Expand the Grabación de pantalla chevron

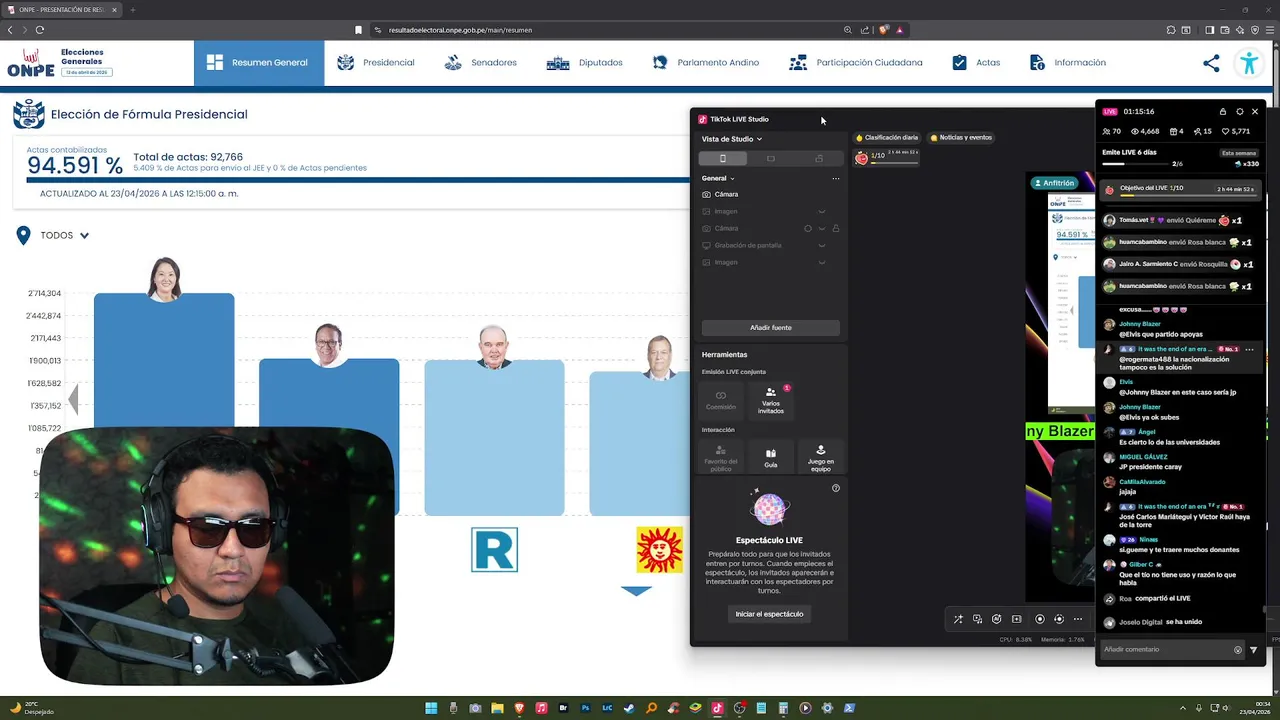tap(822, 245)
